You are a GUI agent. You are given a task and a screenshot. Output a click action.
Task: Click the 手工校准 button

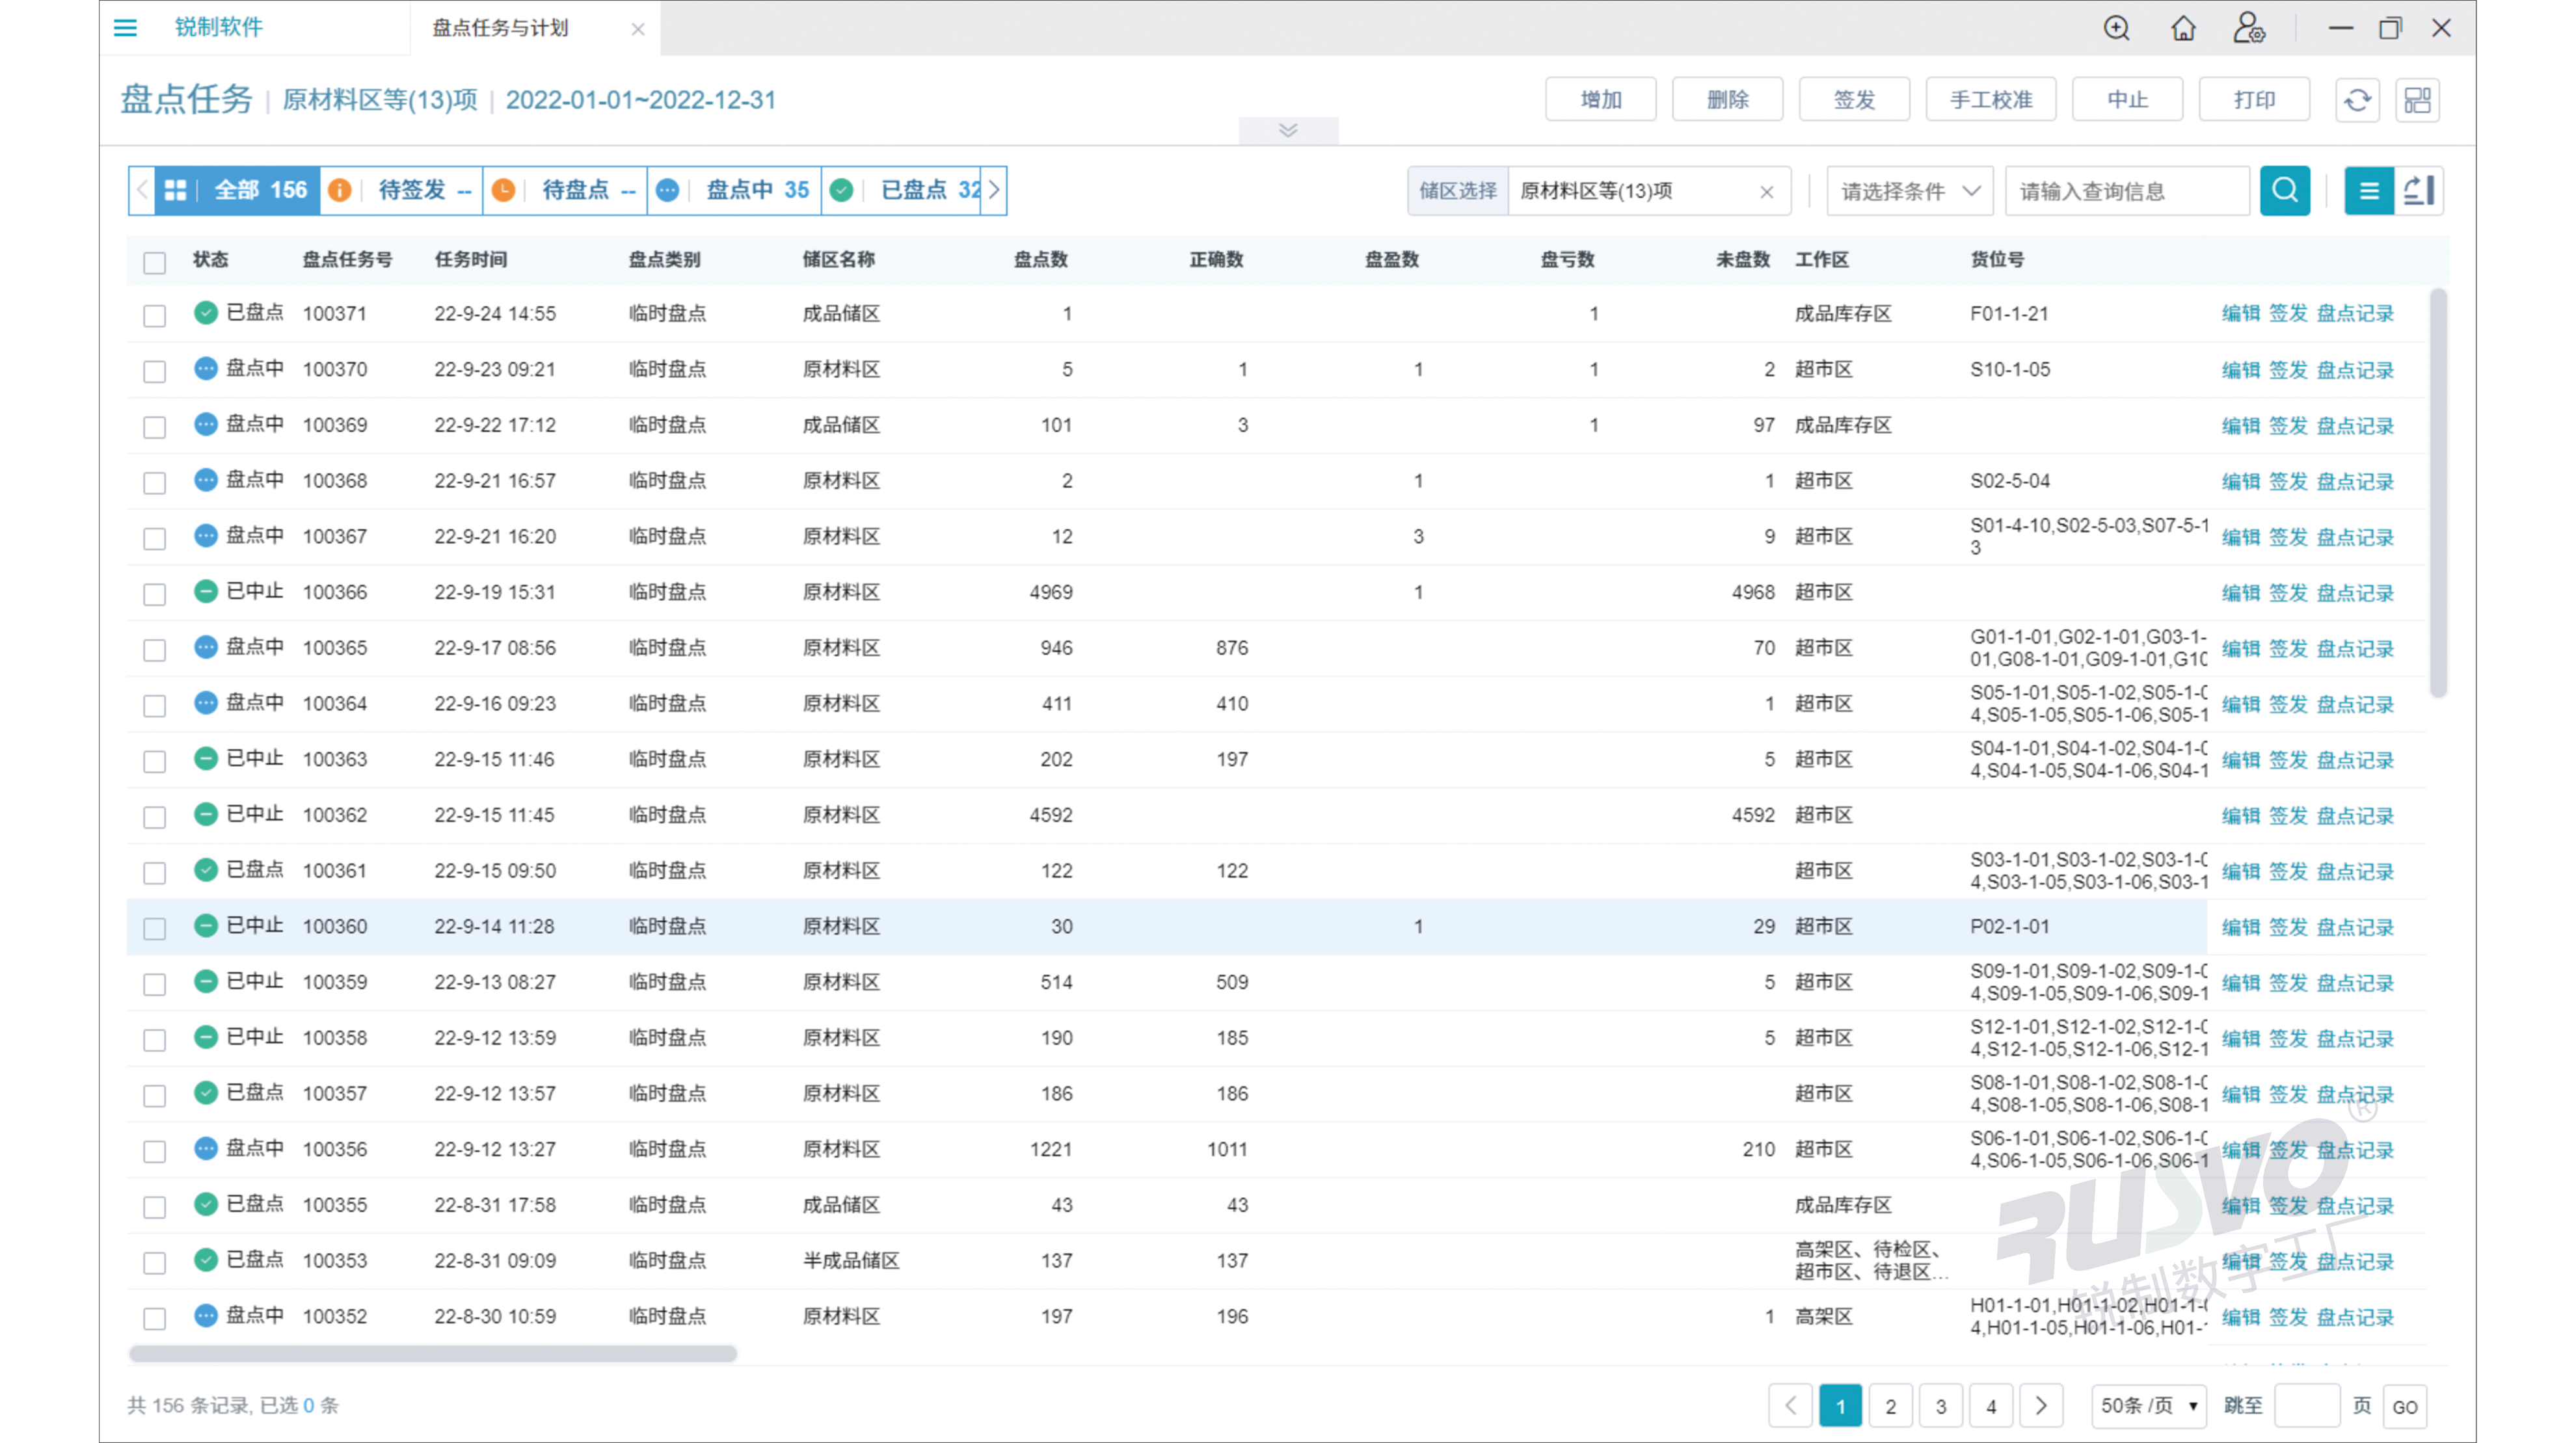(1990, 100)
